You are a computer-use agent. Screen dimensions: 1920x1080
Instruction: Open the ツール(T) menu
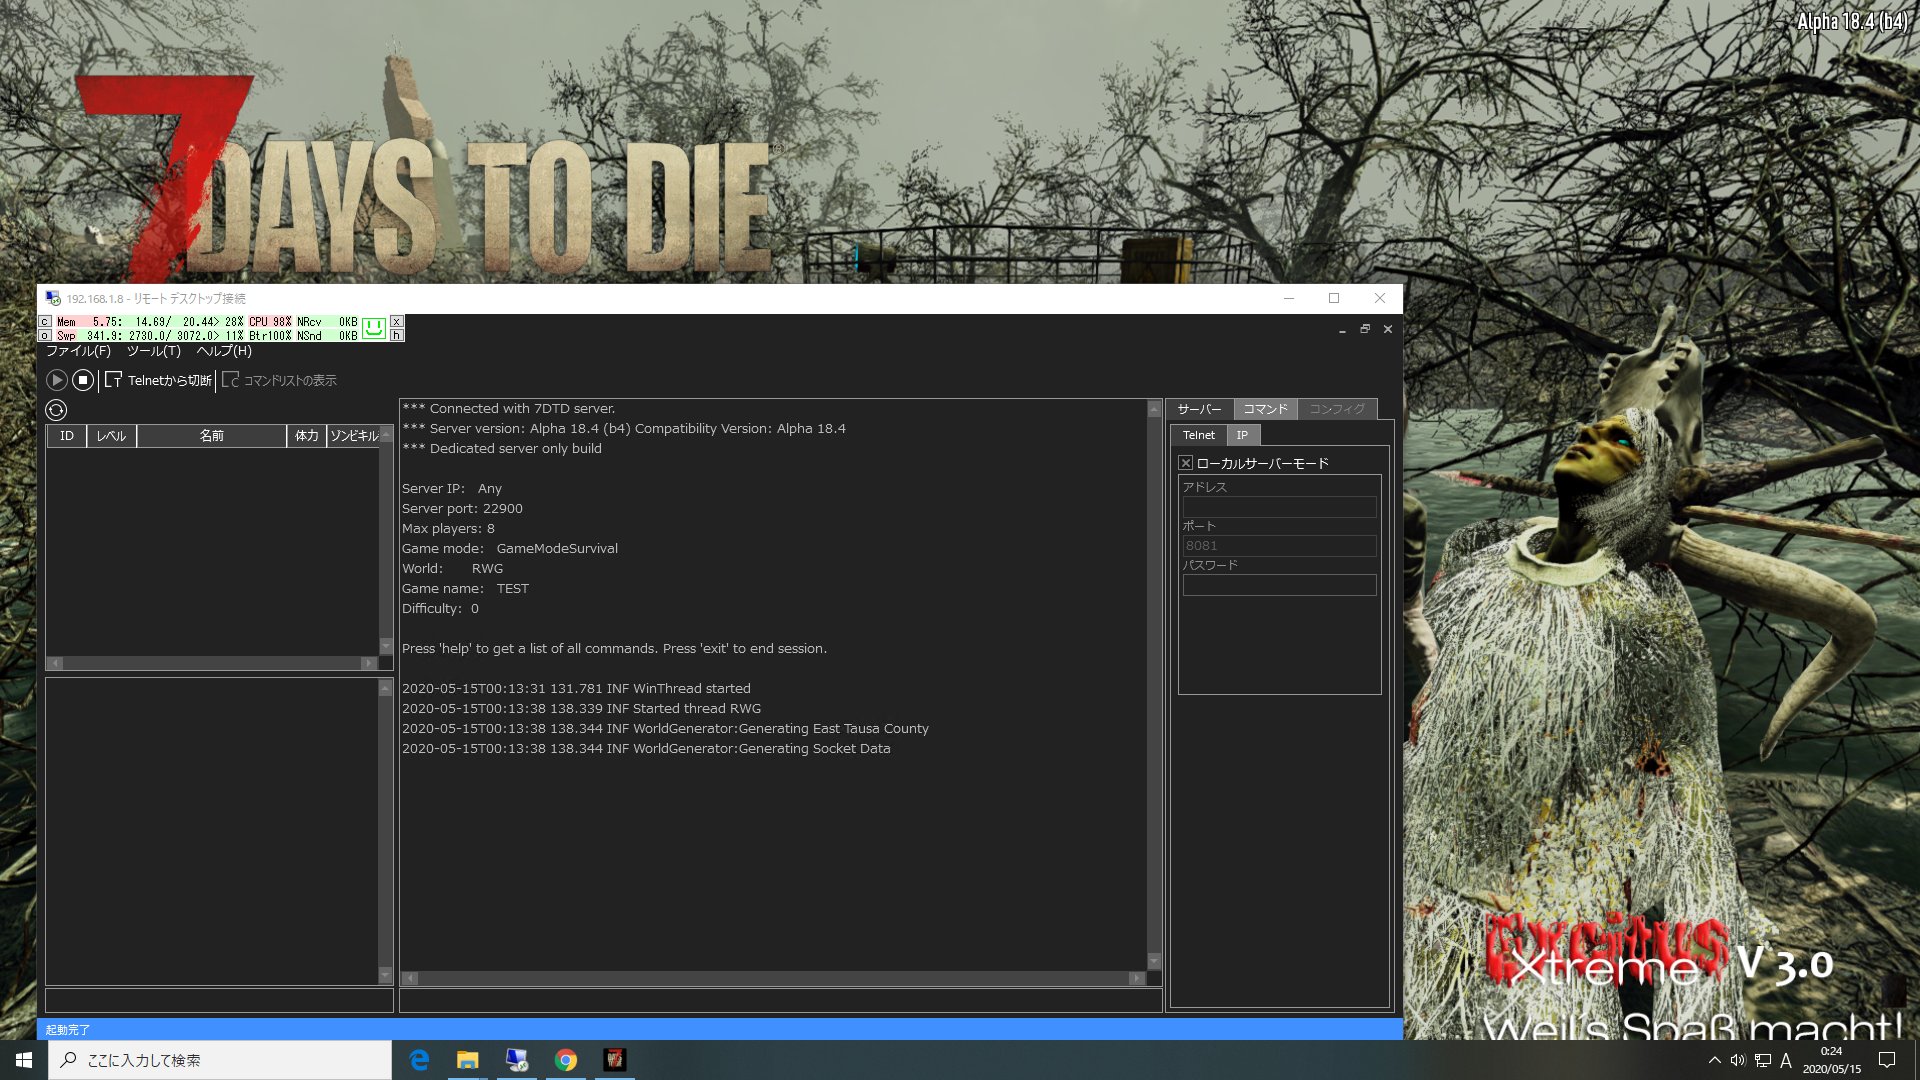(154, 351)
